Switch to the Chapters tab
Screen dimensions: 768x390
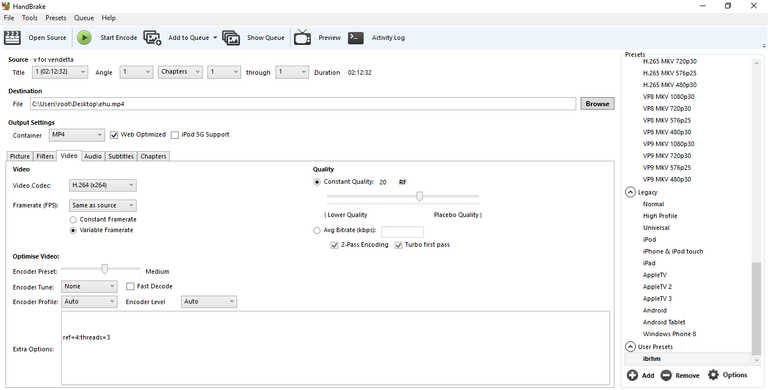tap(153, 156)
